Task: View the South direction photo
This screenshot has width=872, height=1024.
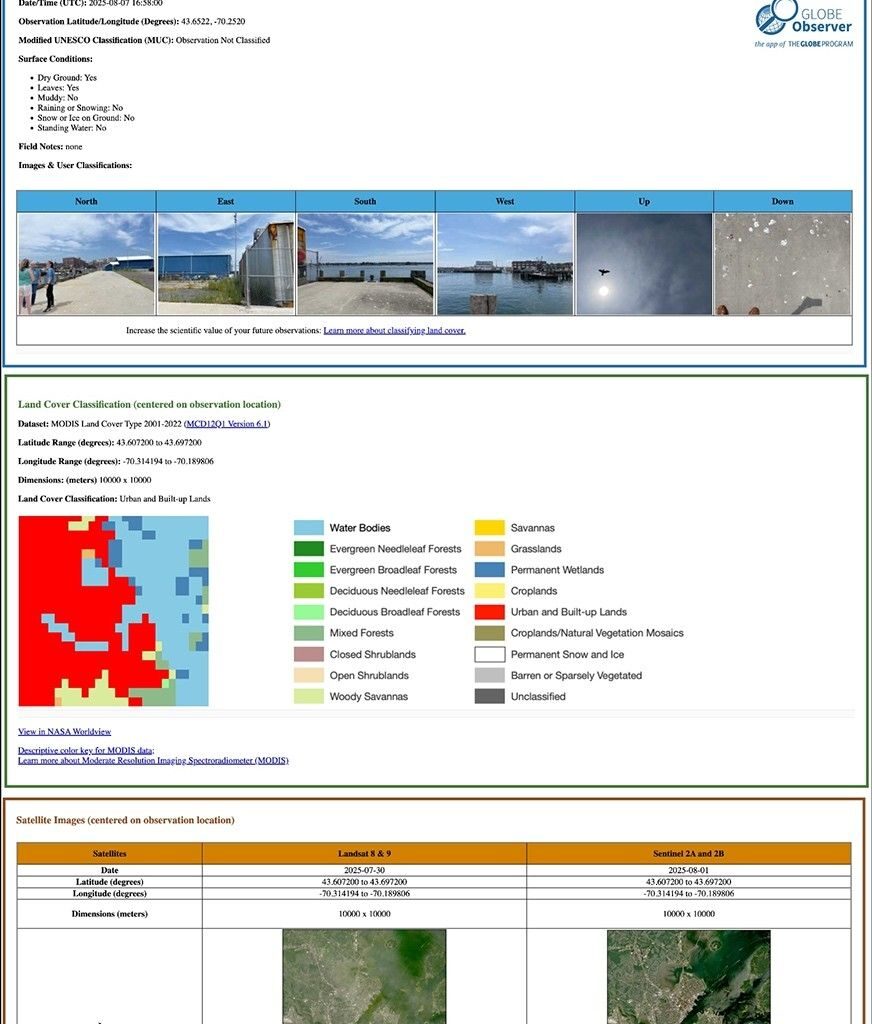Action: (365, 262)
